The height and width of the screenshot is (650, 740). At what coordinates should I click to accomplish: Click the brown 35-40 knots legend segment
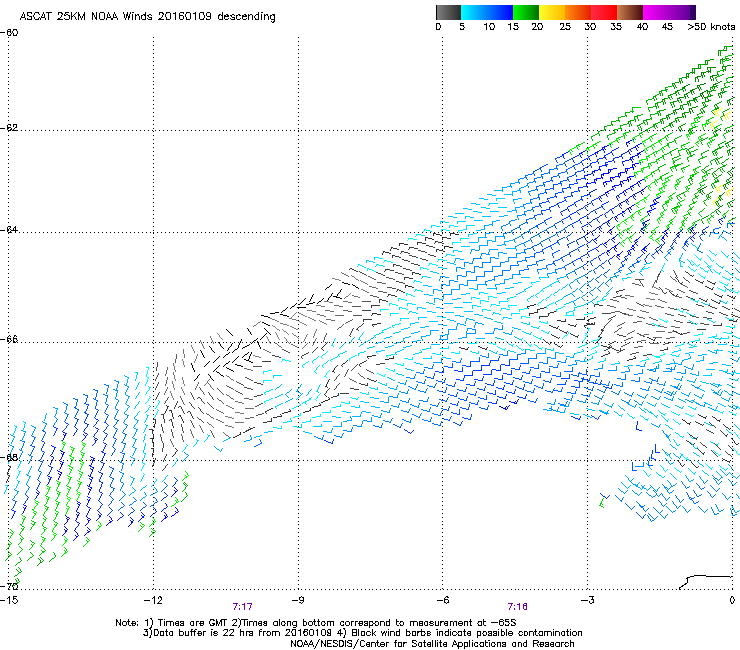[x=630, y=12]
